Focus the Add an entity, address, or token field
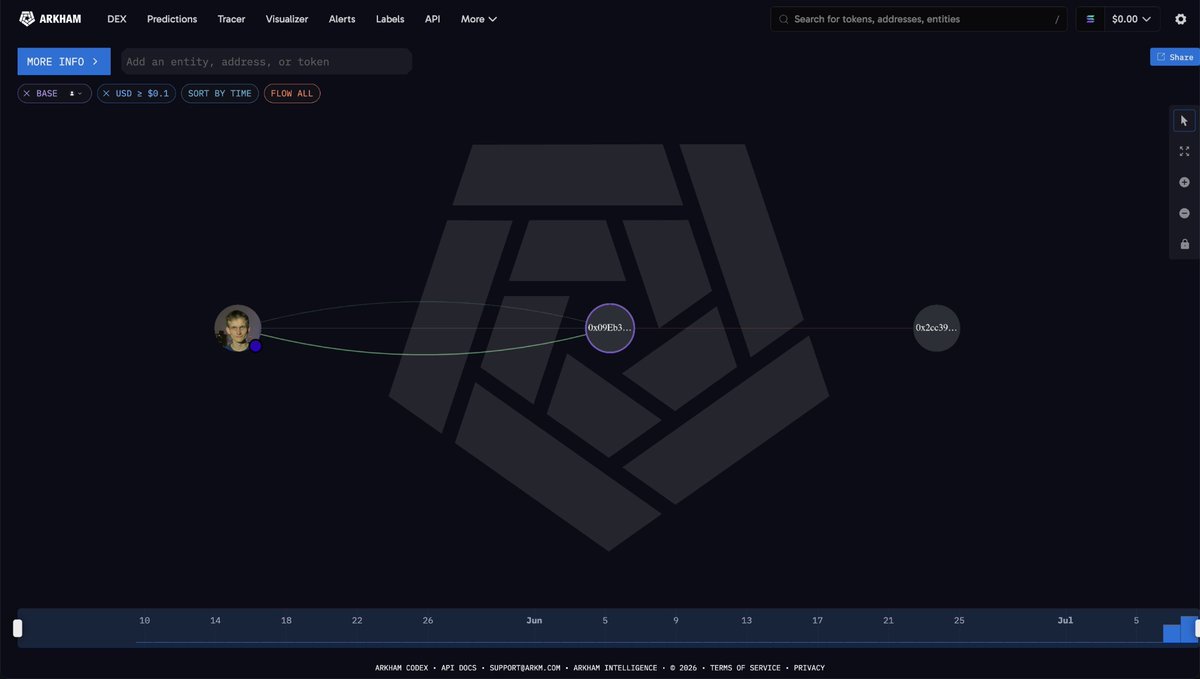The image size is (1200, 679). pos(266,61)
